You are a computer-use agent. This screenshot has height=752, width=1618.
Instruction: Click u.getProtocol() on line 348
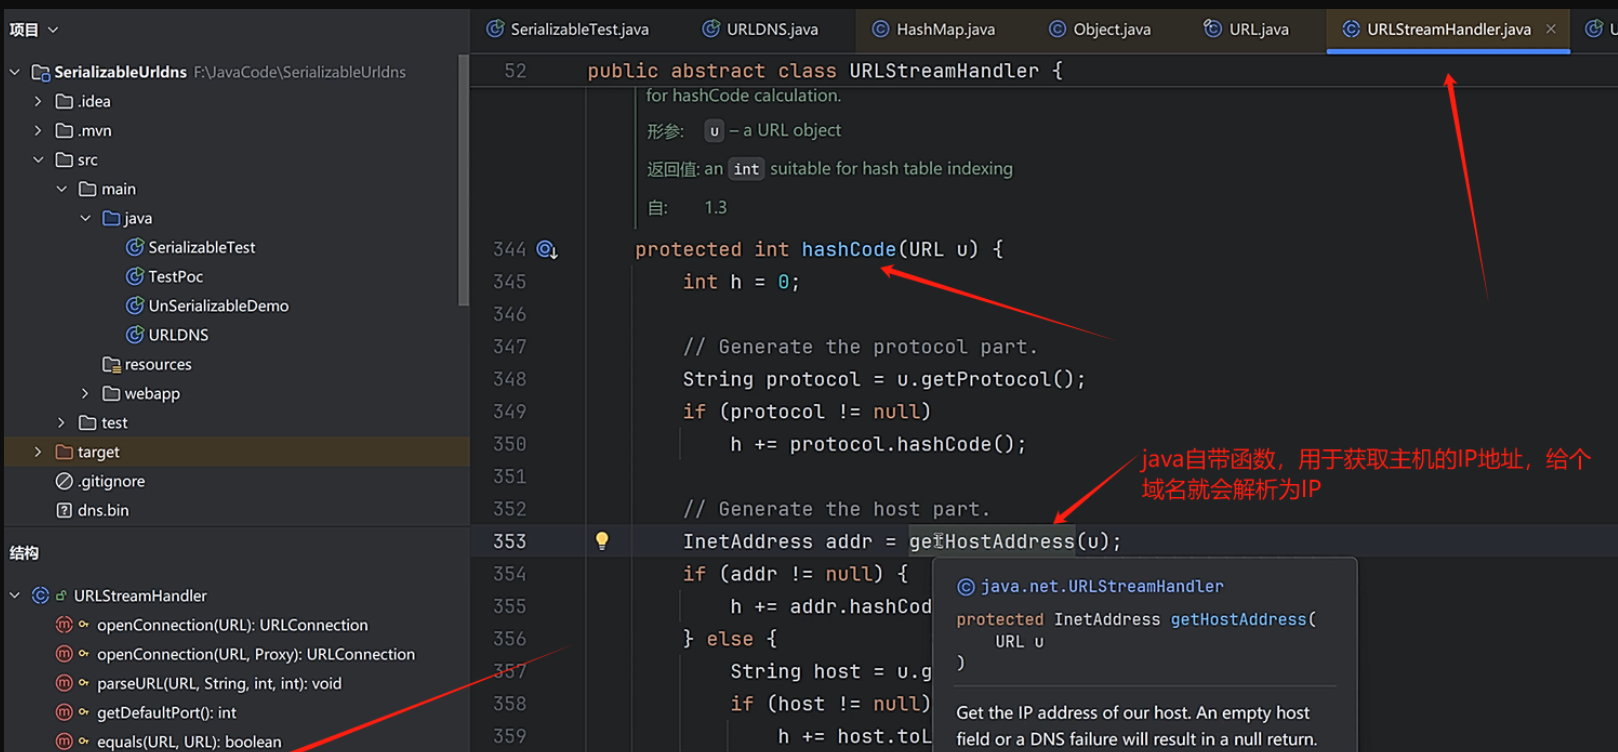[985, 379]
